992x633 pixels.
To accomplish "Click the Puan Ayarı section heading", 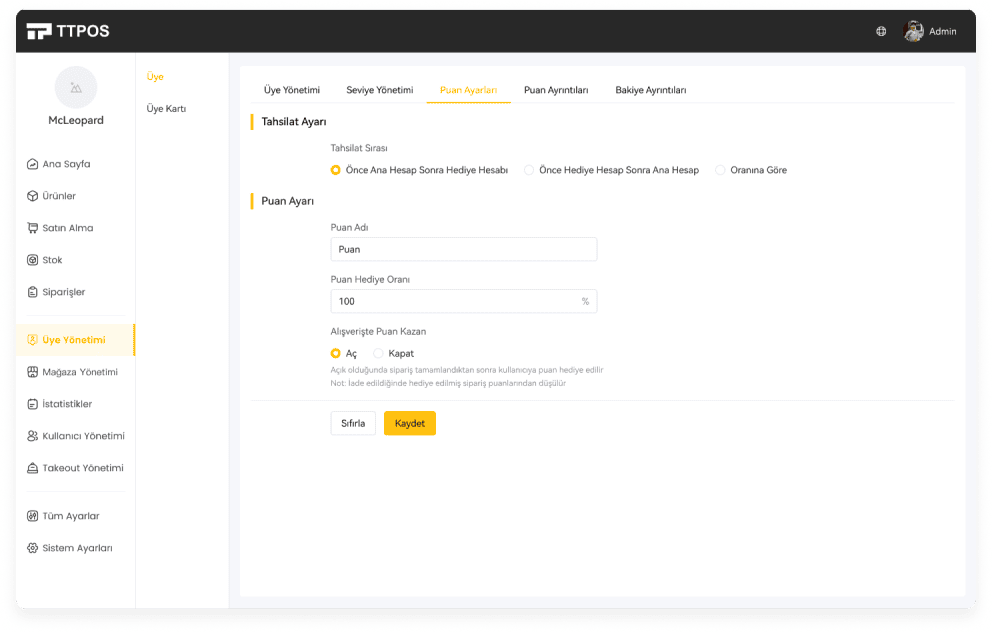I will [x=288, y=201].
